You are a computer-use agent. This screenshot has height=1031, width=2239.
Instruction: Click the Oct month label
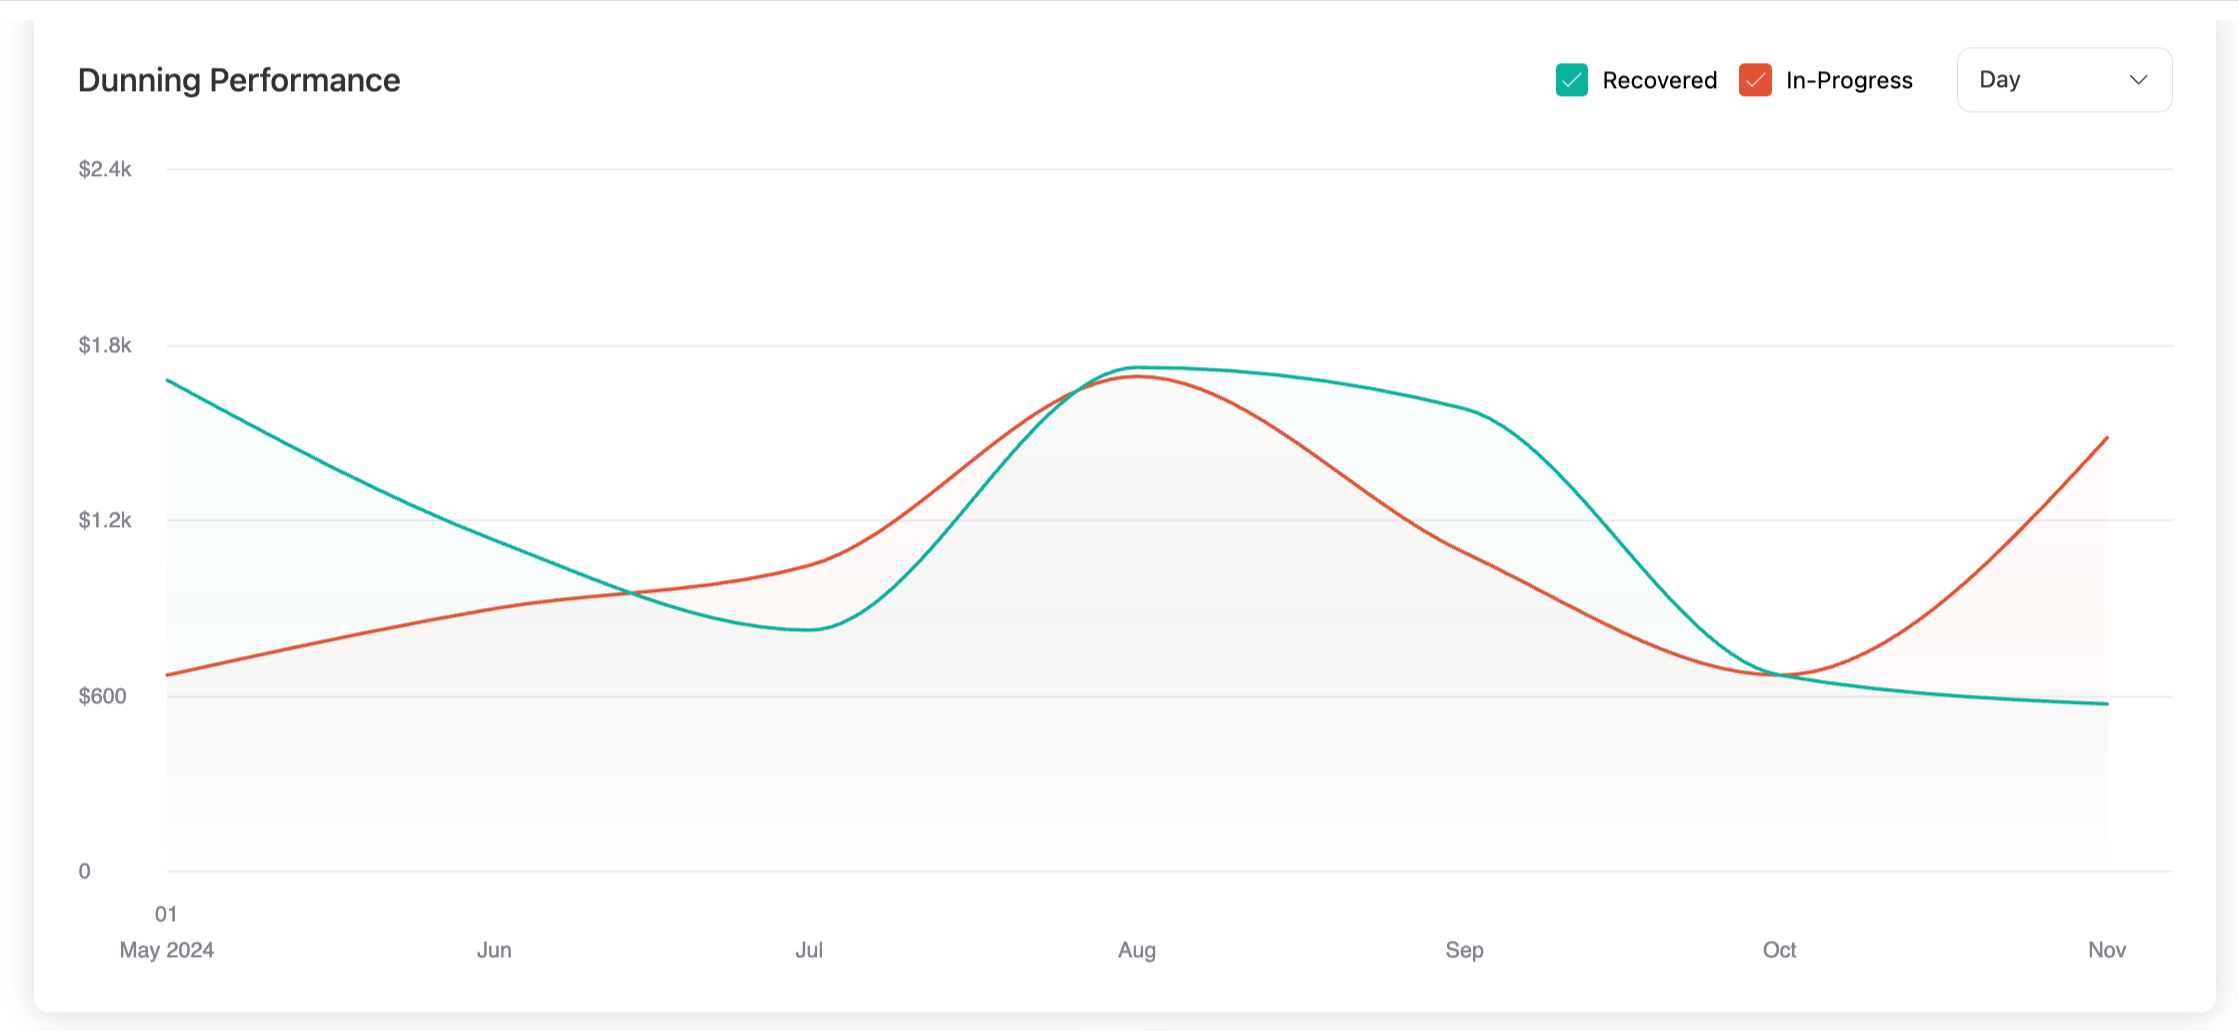click(1779, 950)
